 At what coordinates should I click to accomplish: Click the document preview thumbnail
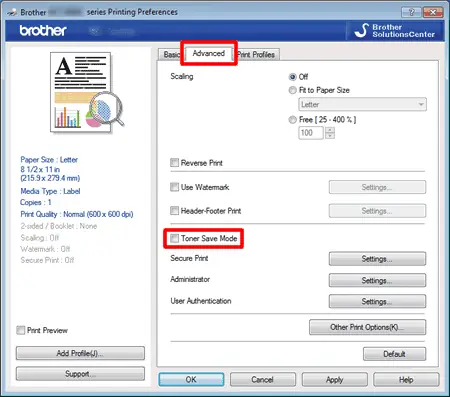87,92
